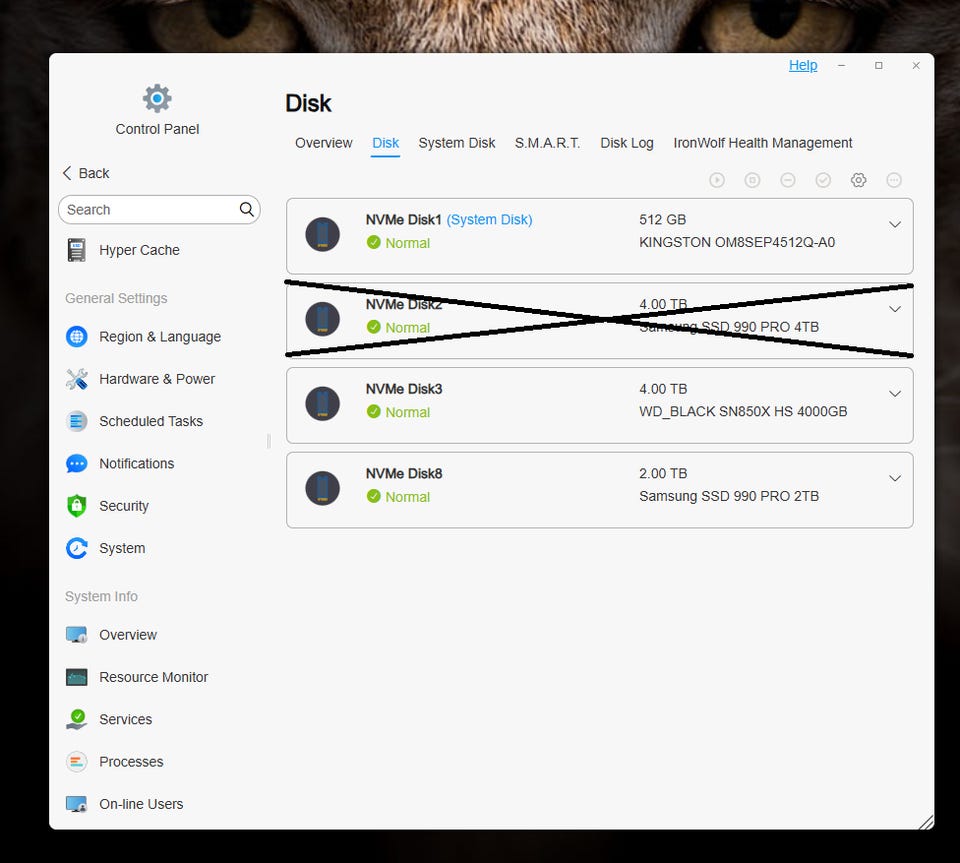
Task: Click the General Settings section label
Action: tap(116, 298)
